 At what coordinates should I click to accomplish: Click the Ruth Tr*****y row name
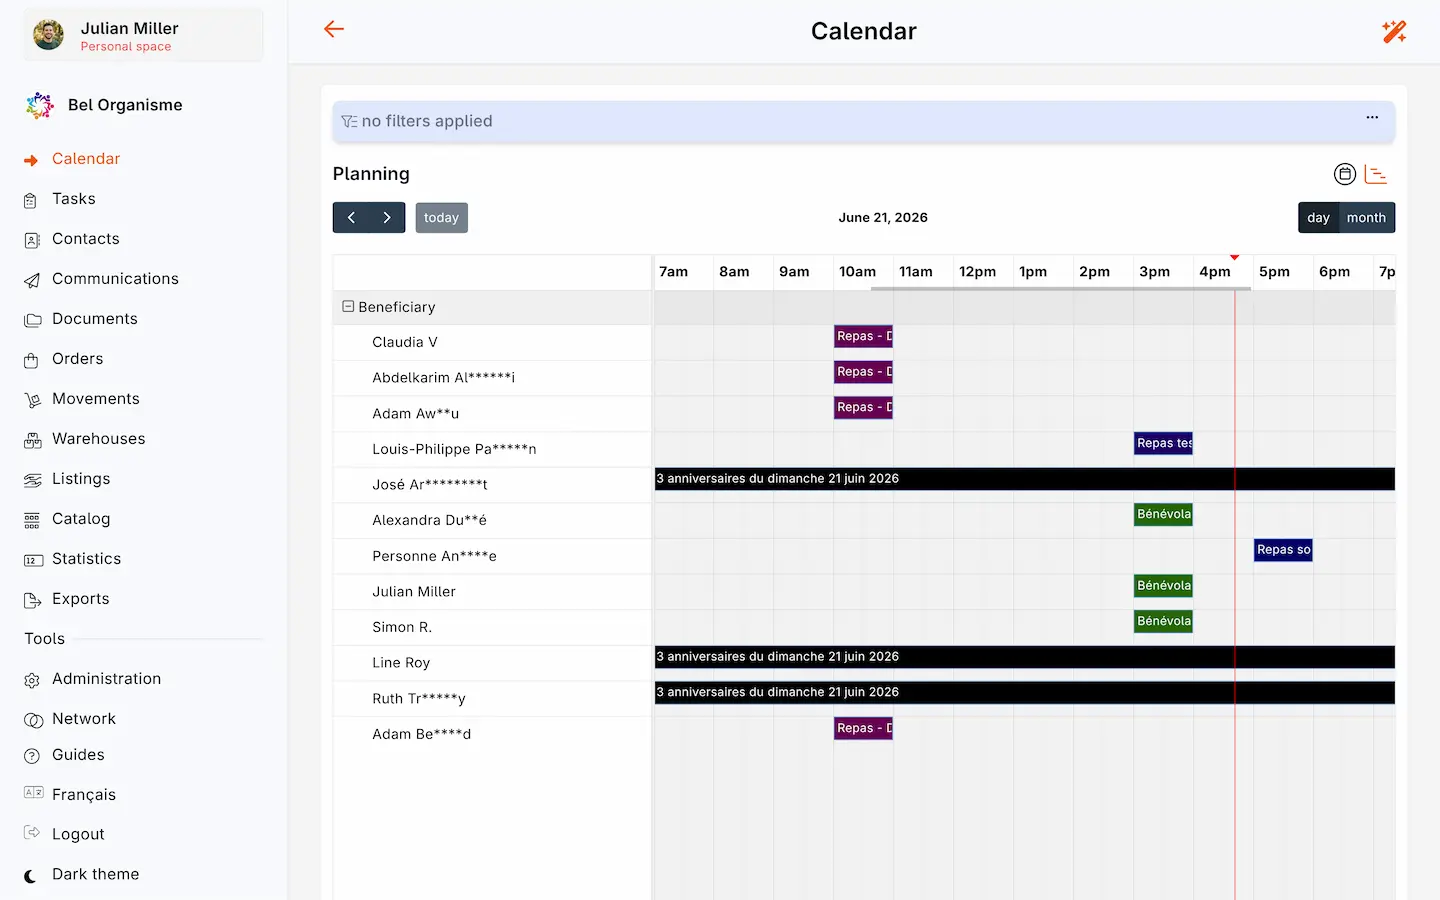pos(419,699)
